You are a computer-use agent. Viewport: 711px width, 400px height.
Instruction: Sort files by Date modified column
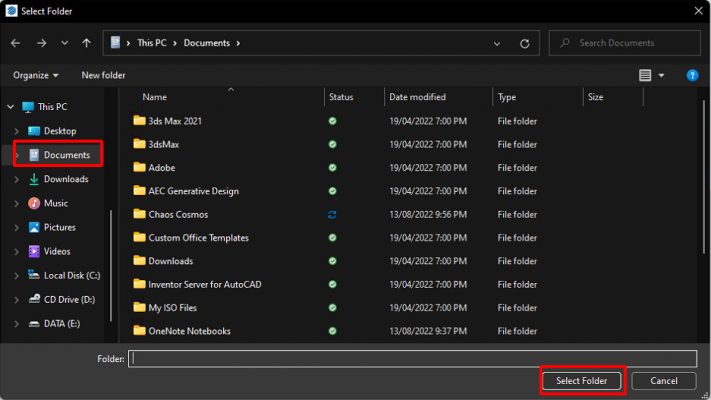pyautogui.click(x=418, y=97)
